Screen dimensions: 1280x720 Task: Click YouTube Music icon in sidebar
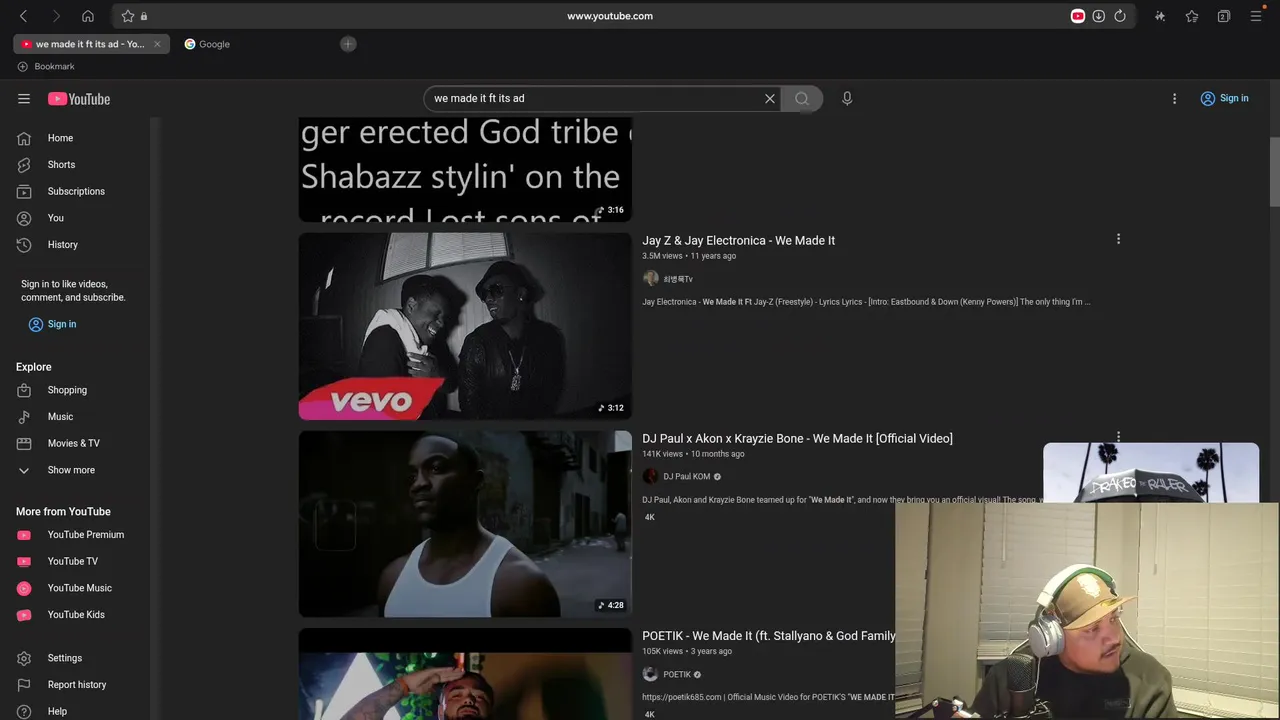click(24, 588)
